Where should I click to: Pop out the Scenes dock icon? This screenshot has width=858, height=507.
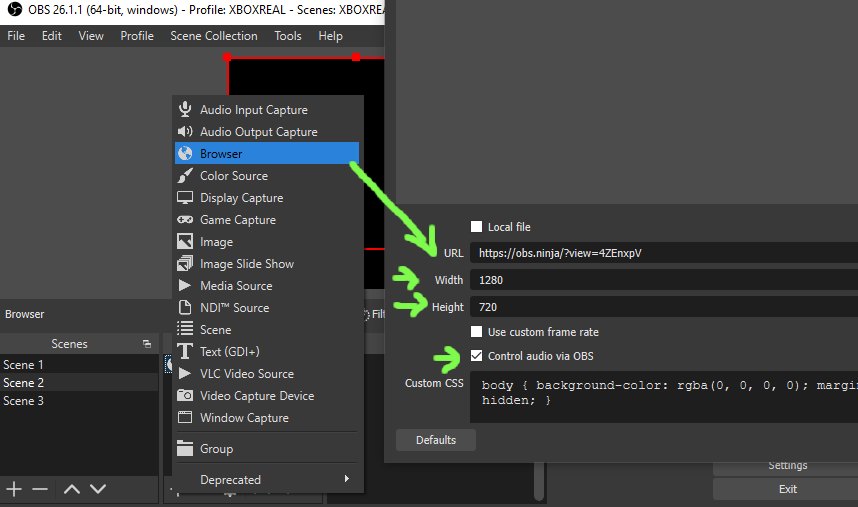point(147,344)
